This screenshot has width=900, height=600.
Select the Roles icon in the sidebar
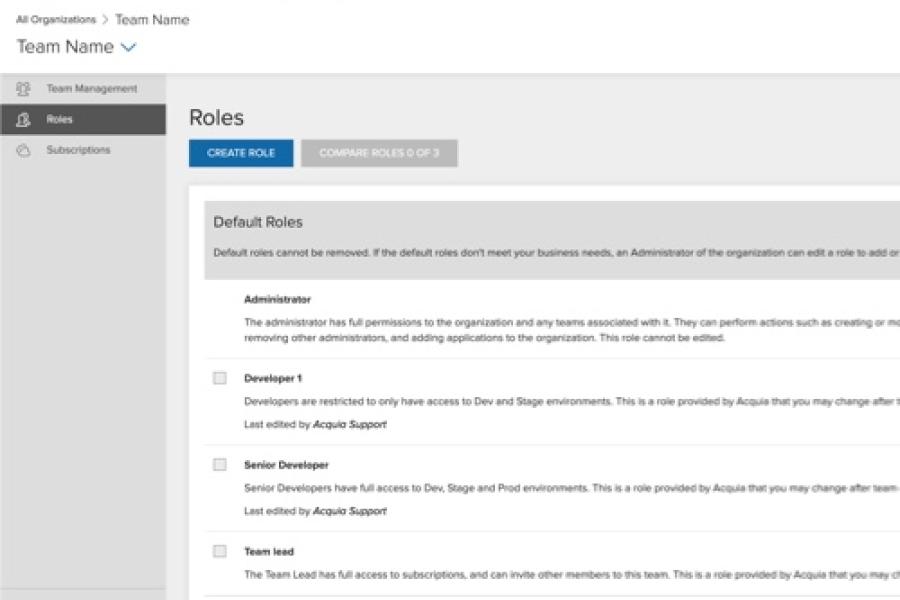click(24, 120)
